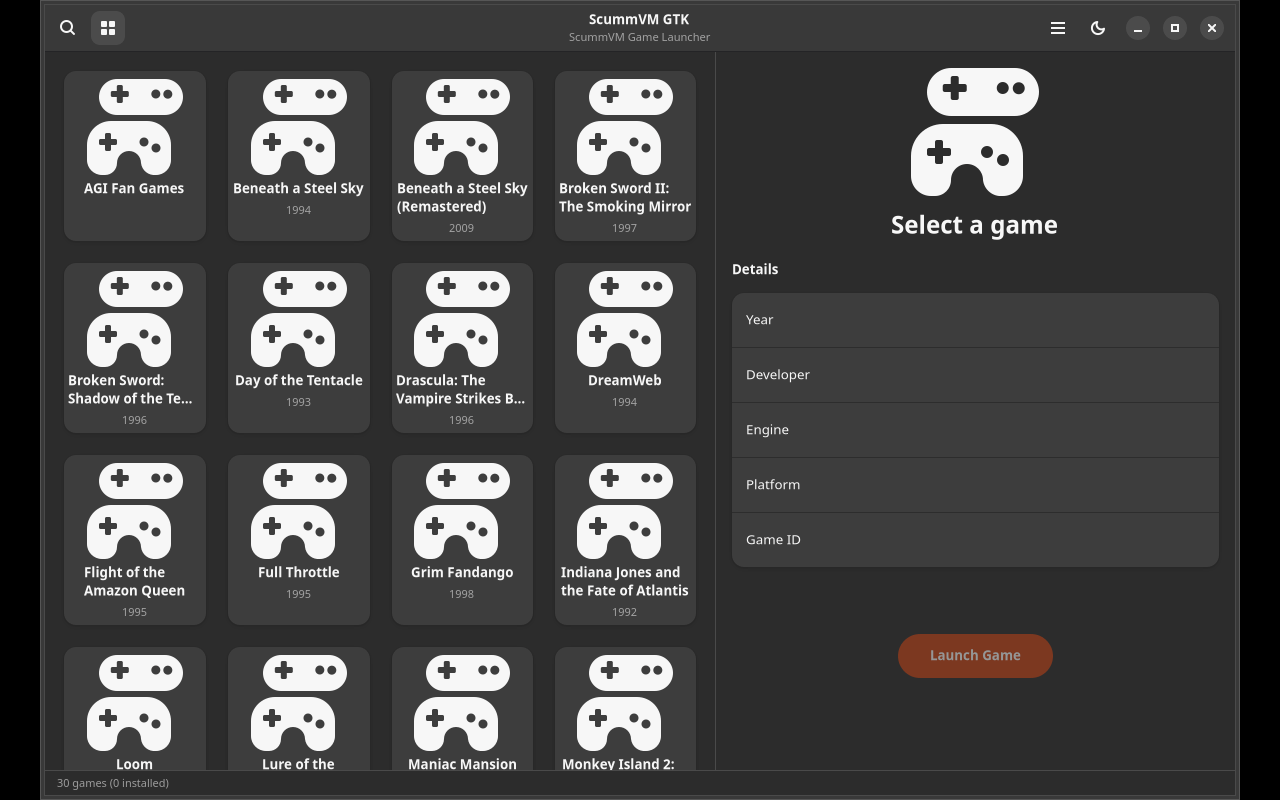Select Flight of the Amazon Queen icon
This screenshot has height=800, width=1280.
click(x=135, y=511)
